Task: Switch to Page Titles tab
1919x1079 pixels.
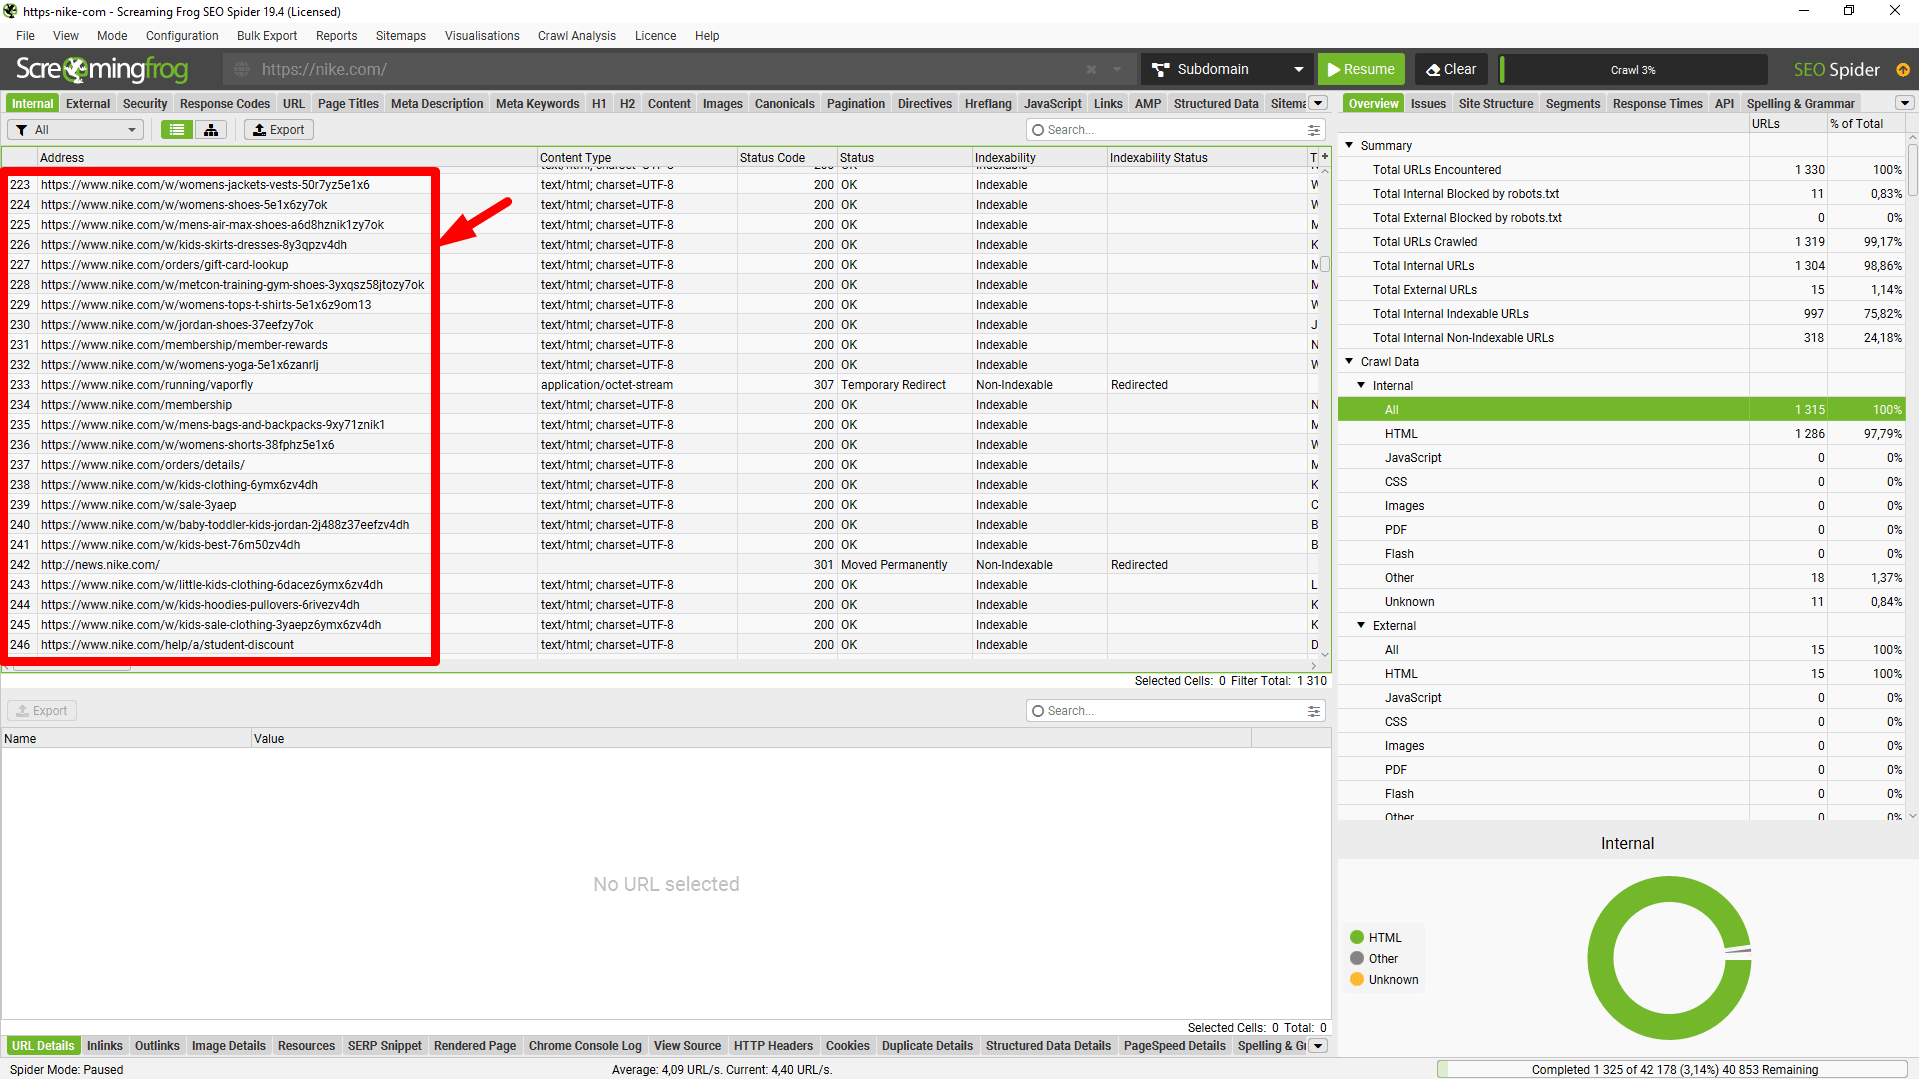Action: click(x=348, y=103)
